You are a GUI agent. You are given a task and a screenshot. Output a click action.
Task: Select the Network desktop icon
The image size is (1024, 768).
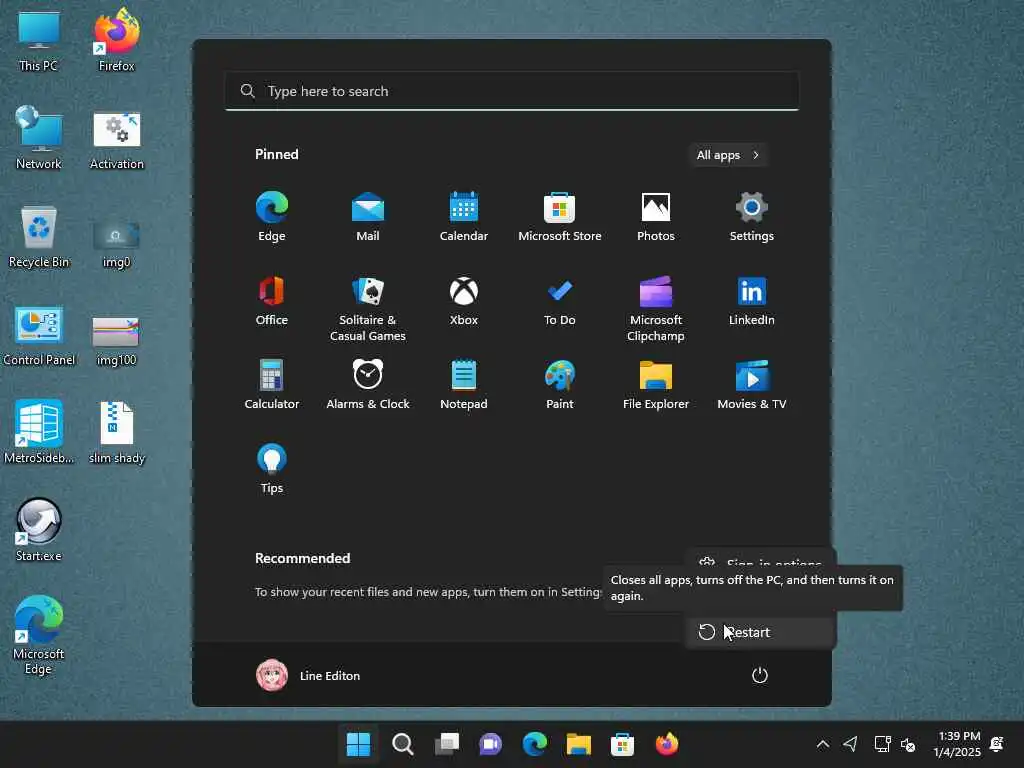(x=39, y=138)
